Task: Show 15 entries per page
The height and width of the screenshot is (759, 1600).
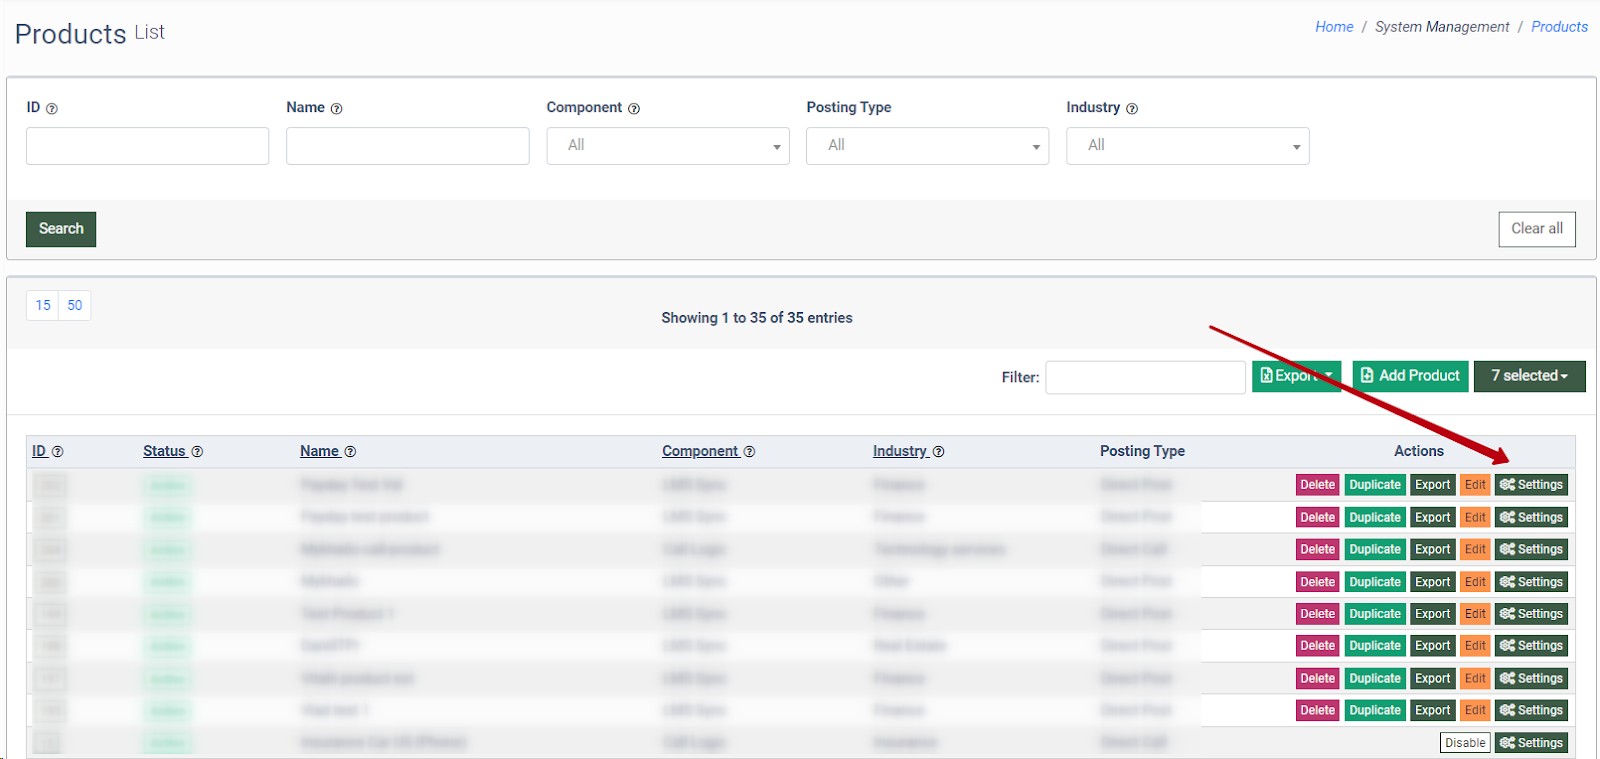Action: (43, 306)
